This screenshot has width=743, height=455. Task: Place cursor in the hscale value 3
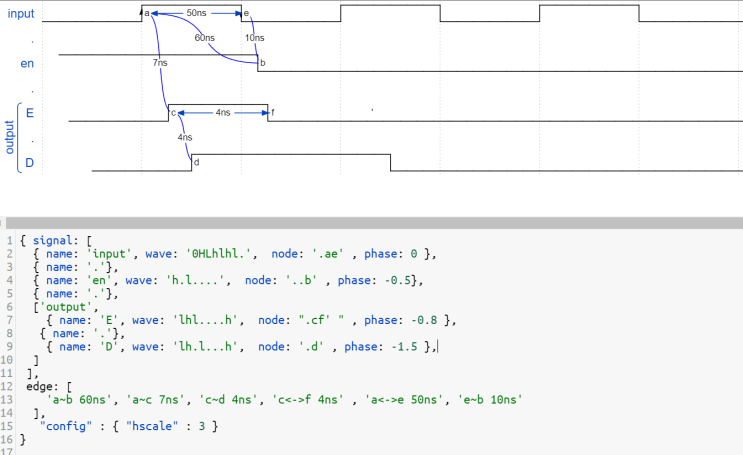coord(202,426)
